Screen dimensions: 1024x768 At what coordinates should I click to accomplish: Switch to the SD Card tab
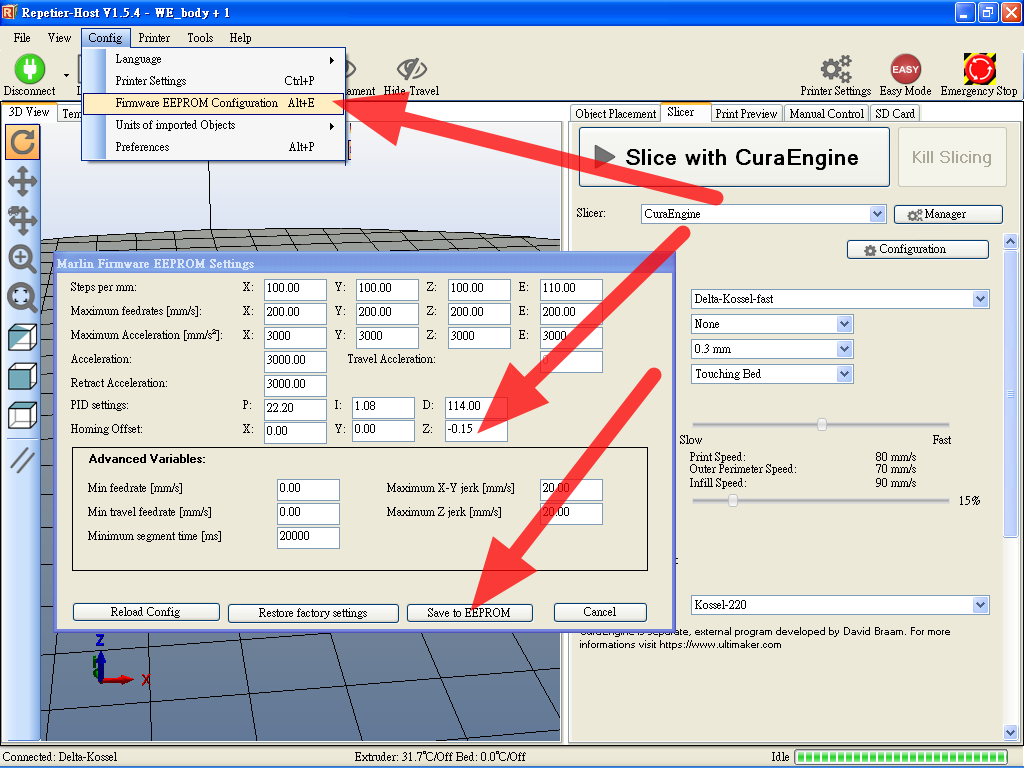point(895,114)
